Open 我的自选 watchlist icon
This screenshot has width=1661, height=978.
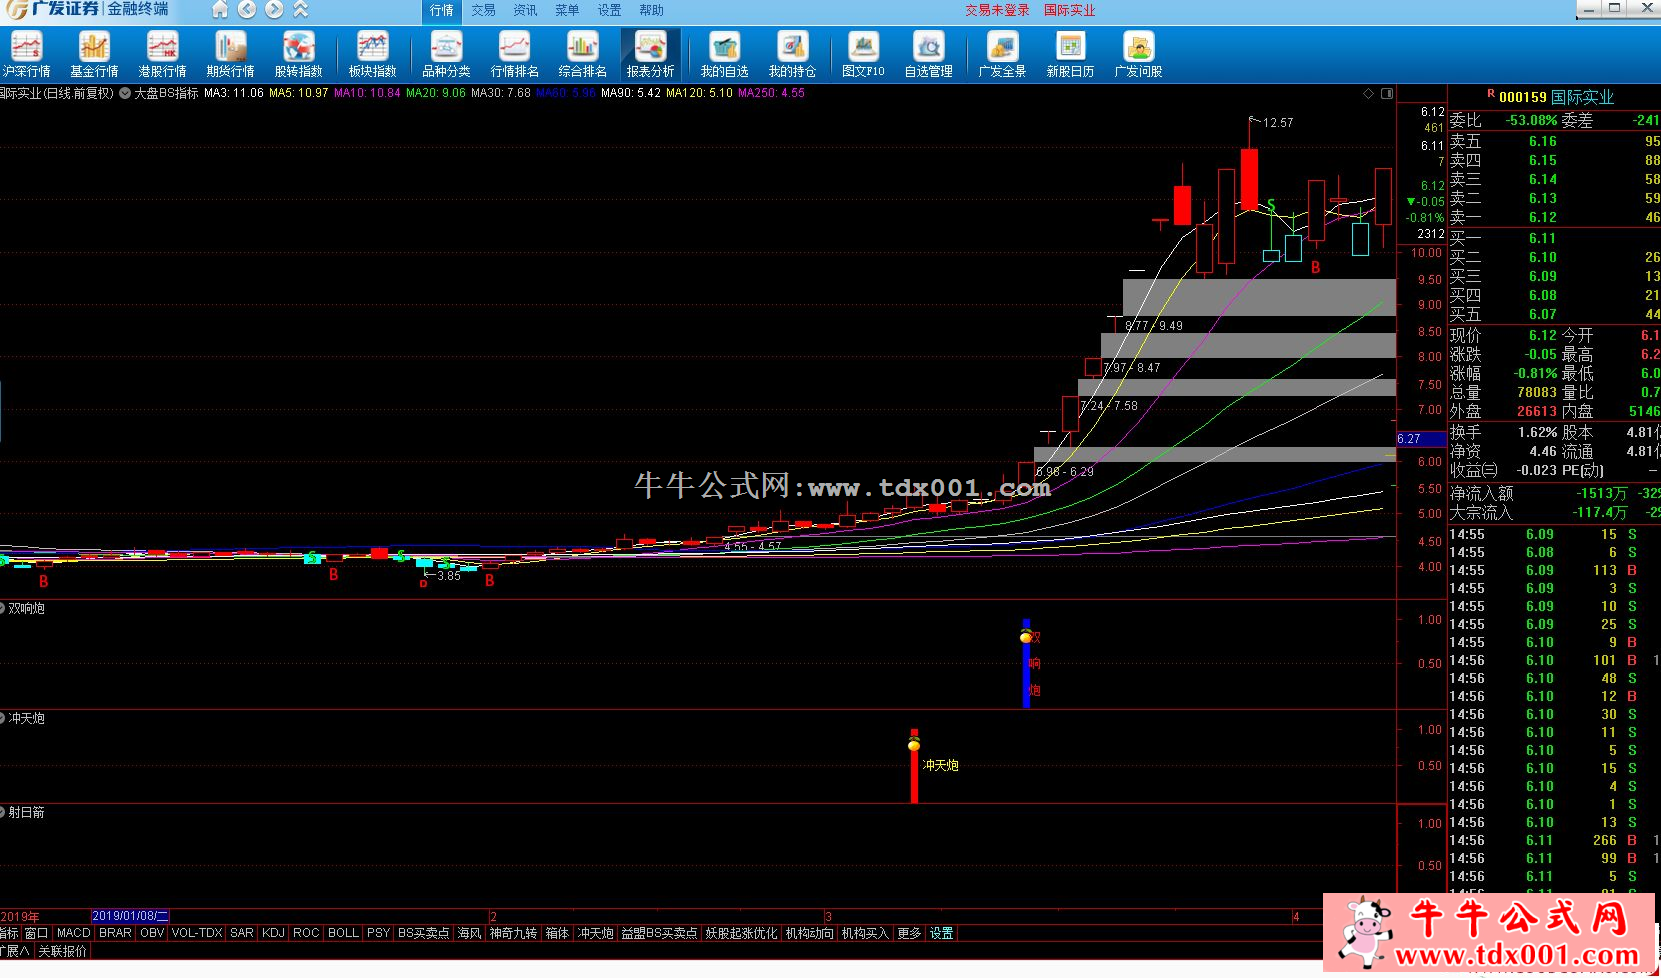coord(724,55)
